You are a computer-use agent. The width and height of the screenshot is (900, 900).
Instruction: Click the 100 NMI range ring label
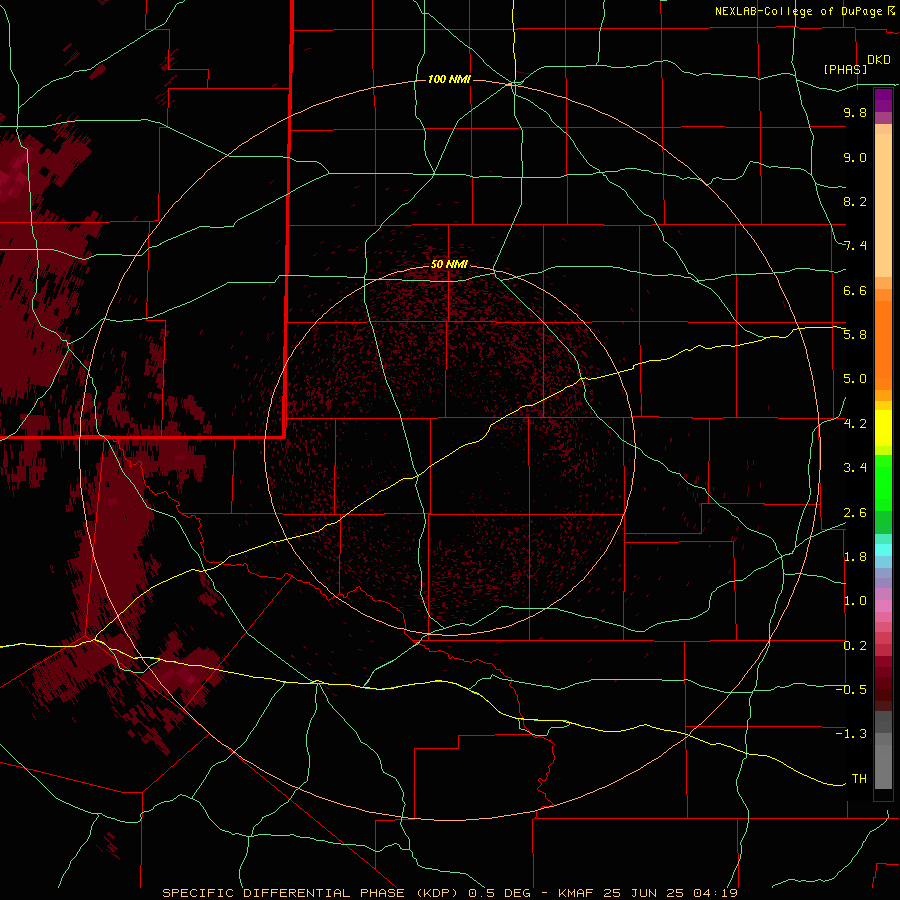[x=449, y=79]
